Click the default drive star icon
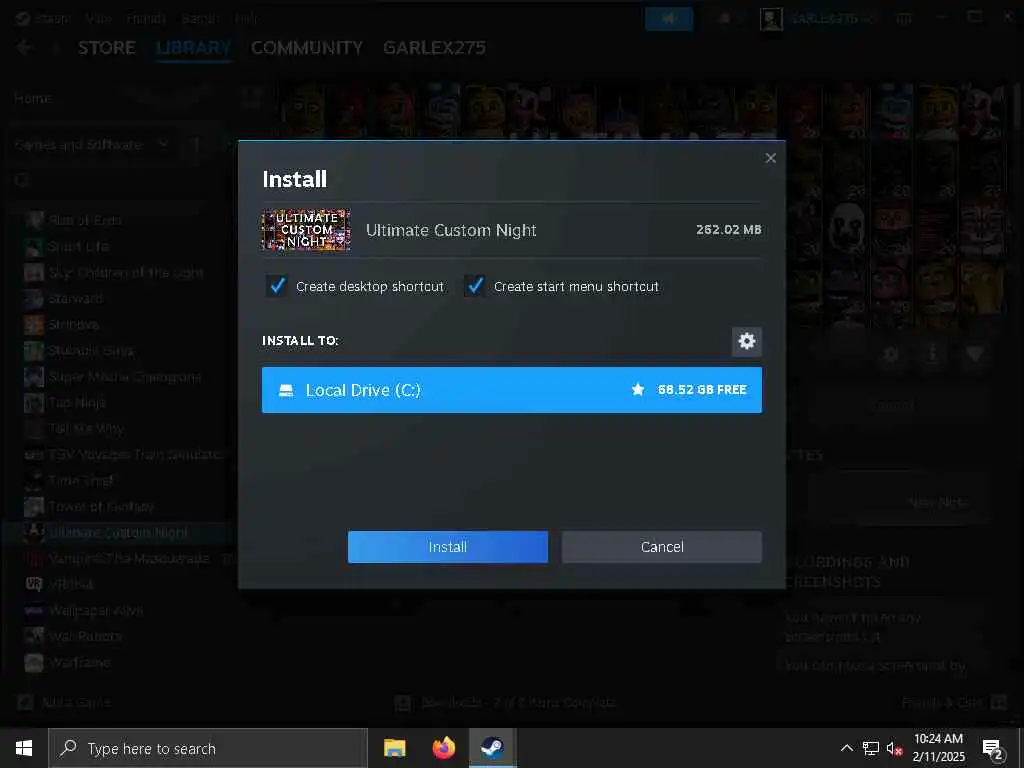Screen dimensions: 1024x768 [637, 390]
